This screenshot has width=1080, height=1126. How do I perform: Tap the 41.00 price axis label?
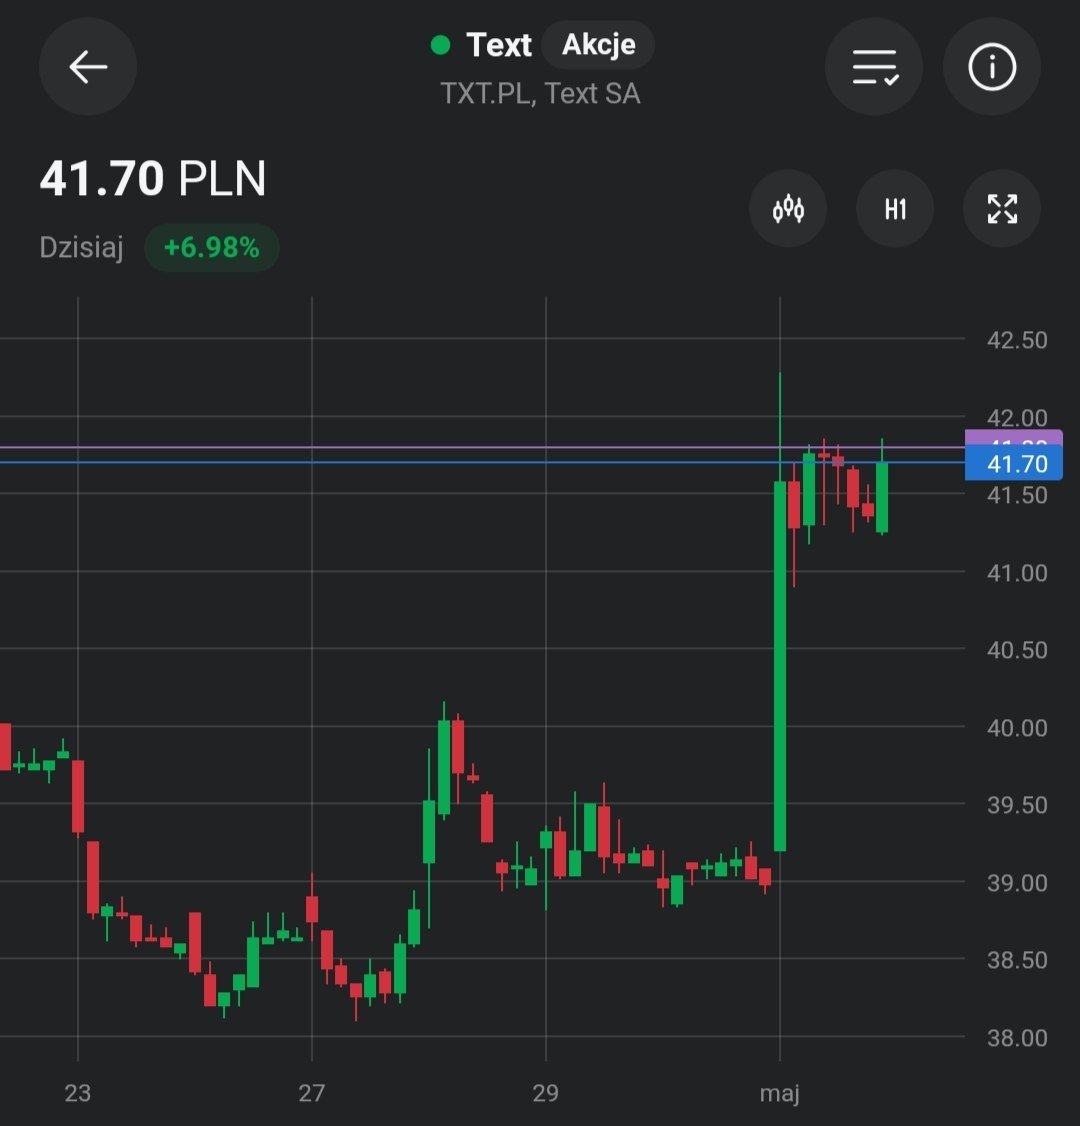[x=1017, y=573]
